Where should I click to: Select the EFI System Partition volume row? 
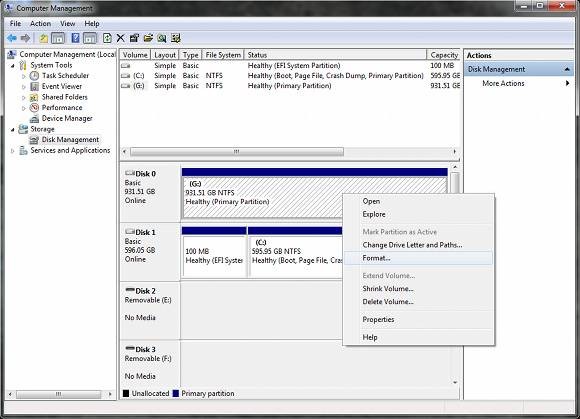click(x=290, y=65)
